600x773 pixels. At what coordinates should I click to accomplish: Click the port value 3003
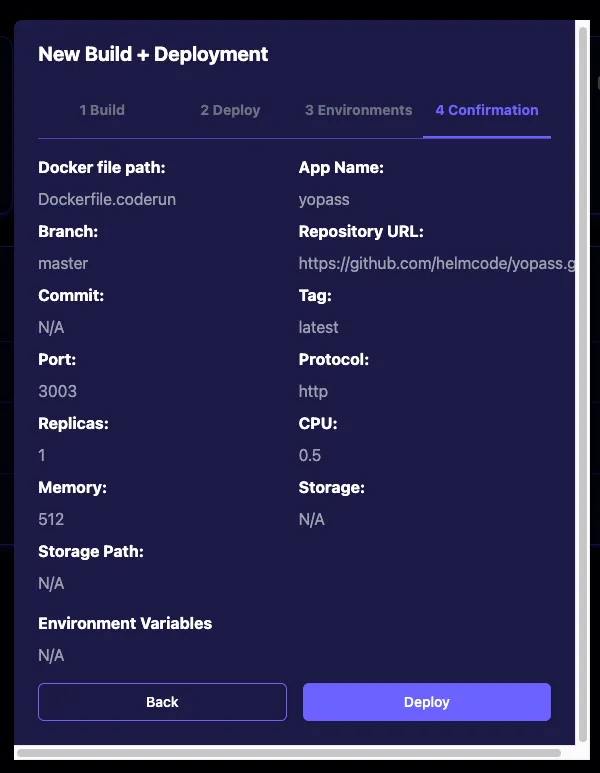pyautogui.click(x=57, y=391)
